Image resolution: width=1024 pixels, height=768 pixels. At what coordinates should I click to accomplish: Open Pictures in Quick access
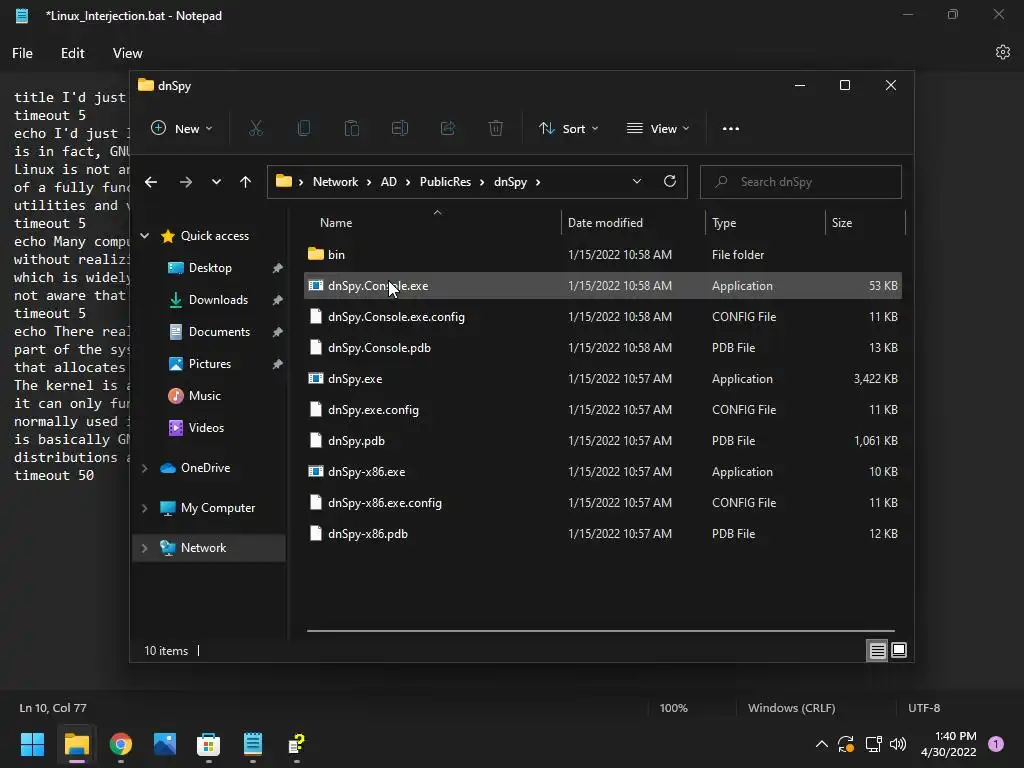coord(210,364)
